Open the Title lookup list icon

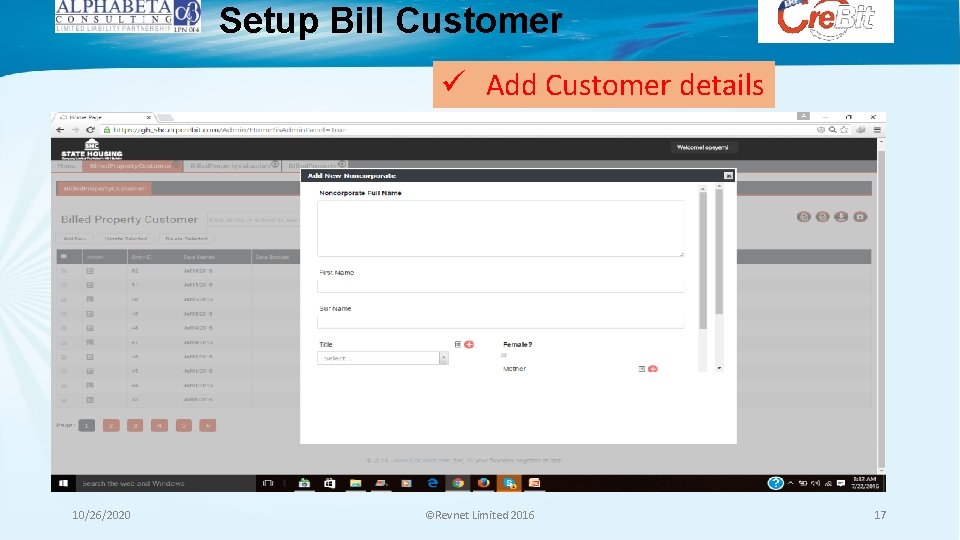(457, 345)
